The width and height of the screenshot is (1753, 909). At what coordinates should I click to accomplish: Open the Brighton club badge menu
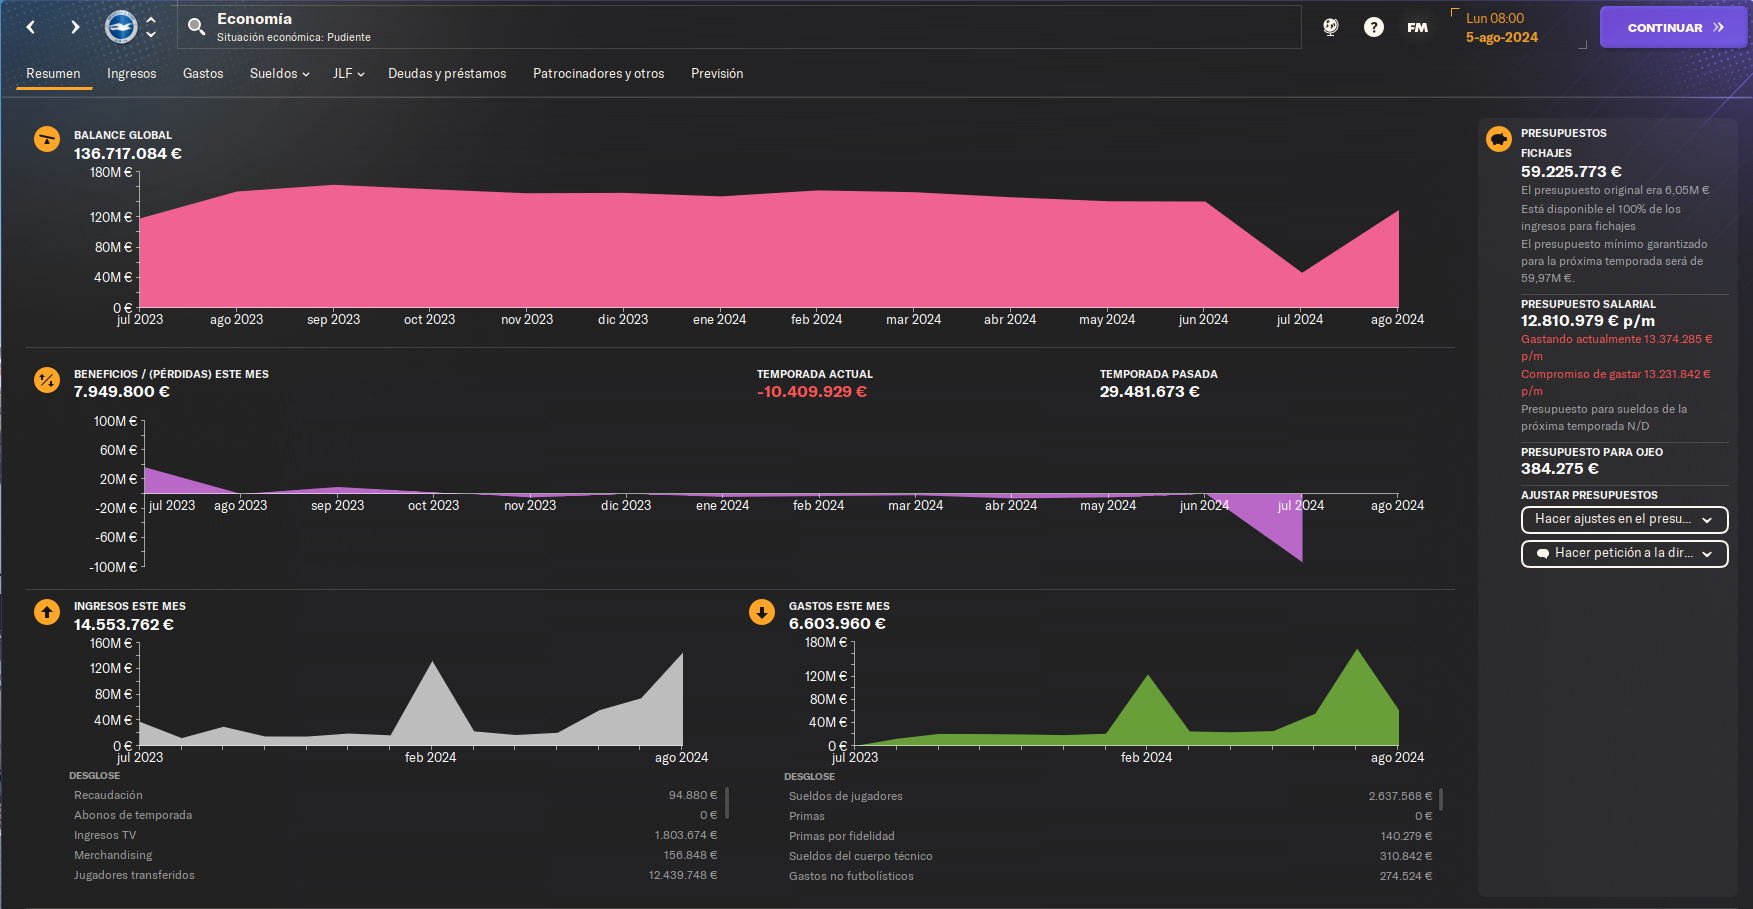(121, 27)
